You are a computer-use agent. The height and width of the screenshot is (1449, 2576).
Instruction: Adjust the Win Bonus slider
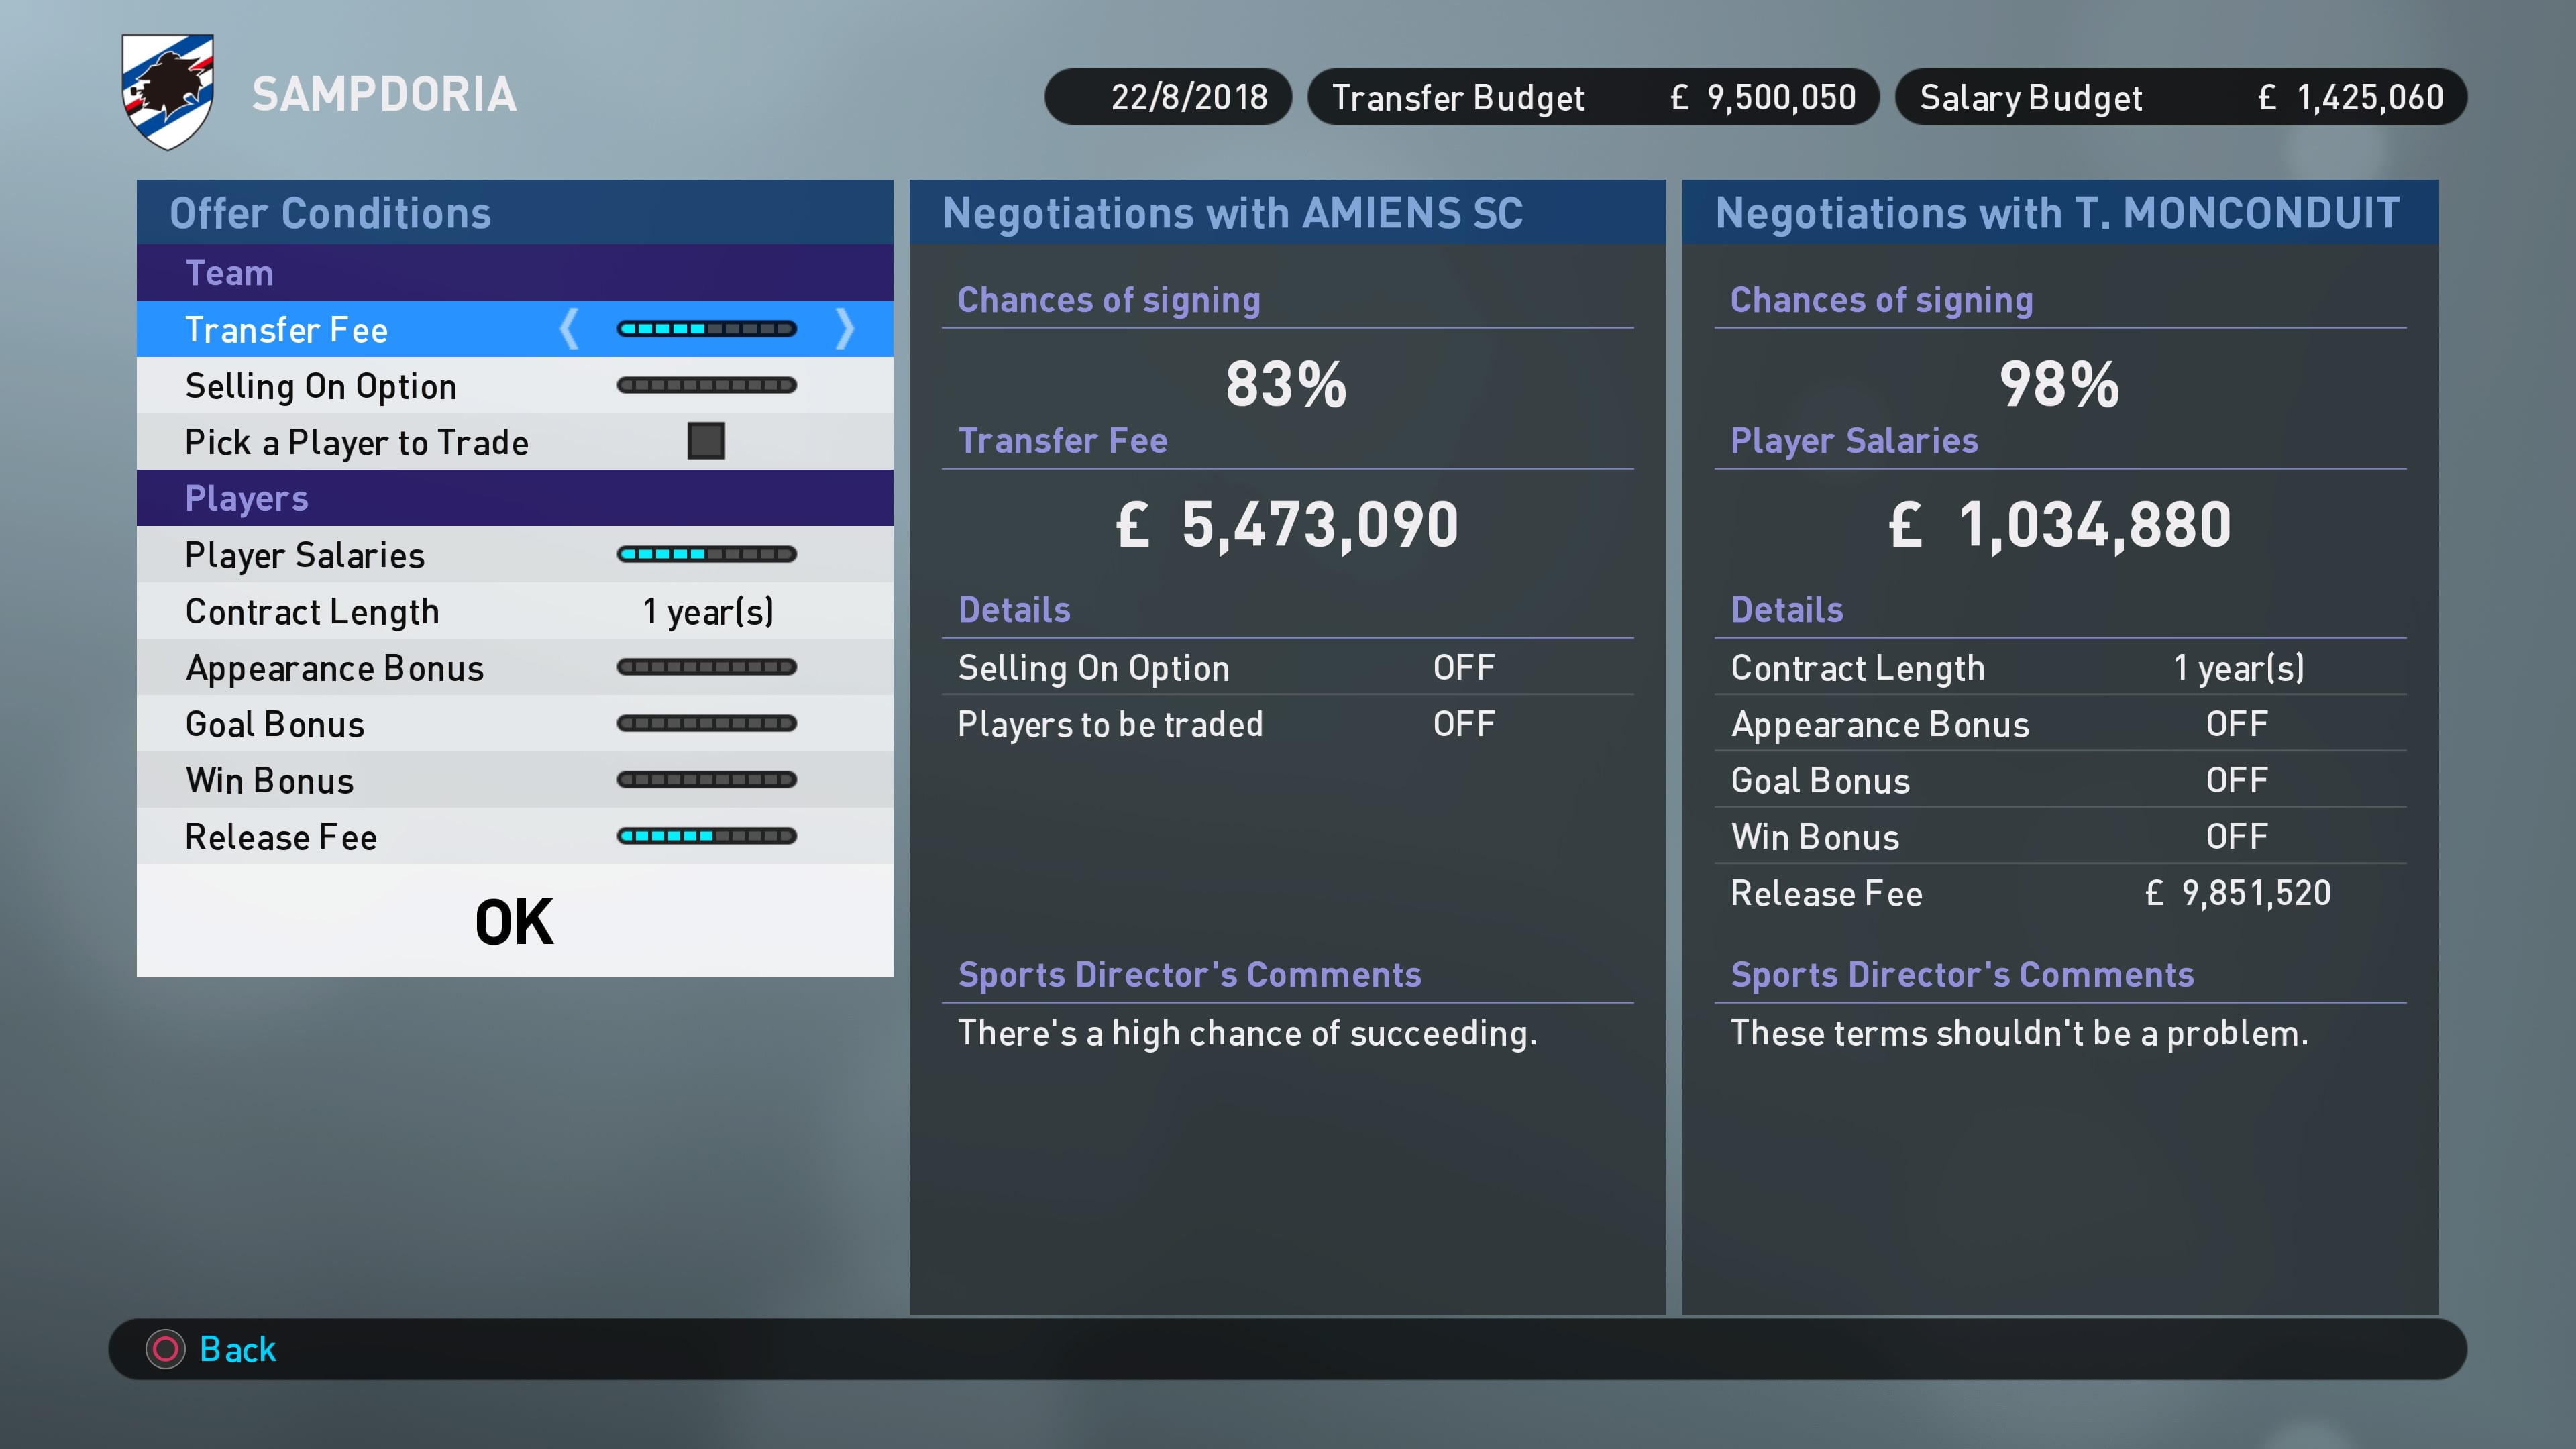click(x=706, y=780)
